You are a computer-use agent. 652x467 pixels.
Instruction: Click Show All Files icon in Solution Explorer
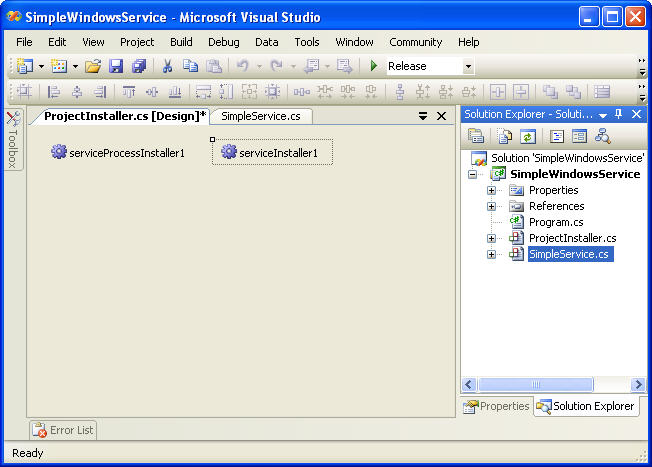pos(505,136)
